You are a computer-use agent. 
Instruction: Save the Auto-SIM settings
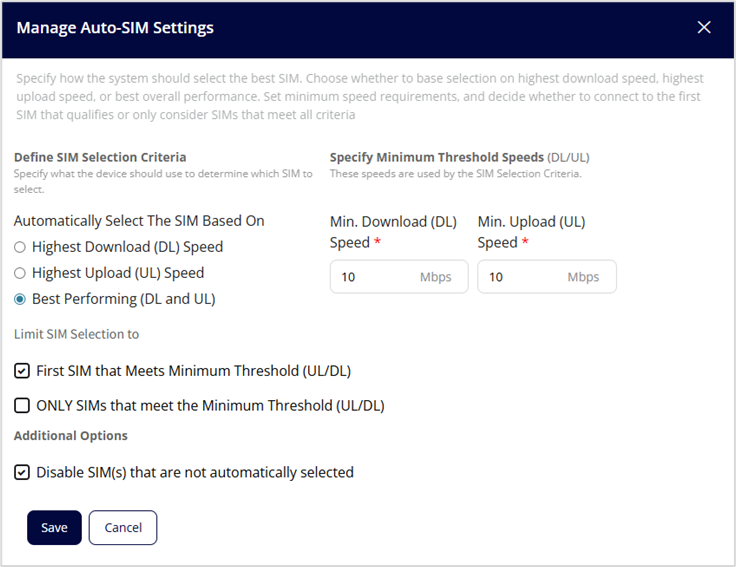click(x=54, y=527)
